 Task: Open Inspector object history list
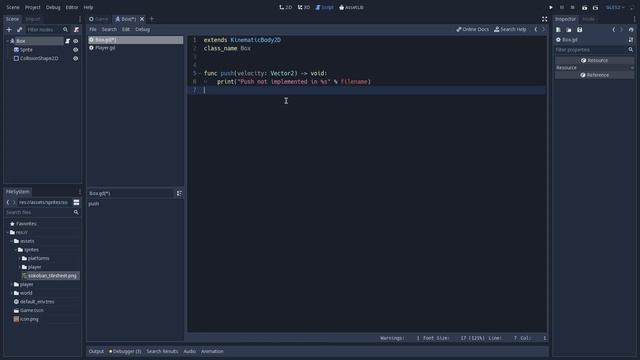tap(631, 30)
